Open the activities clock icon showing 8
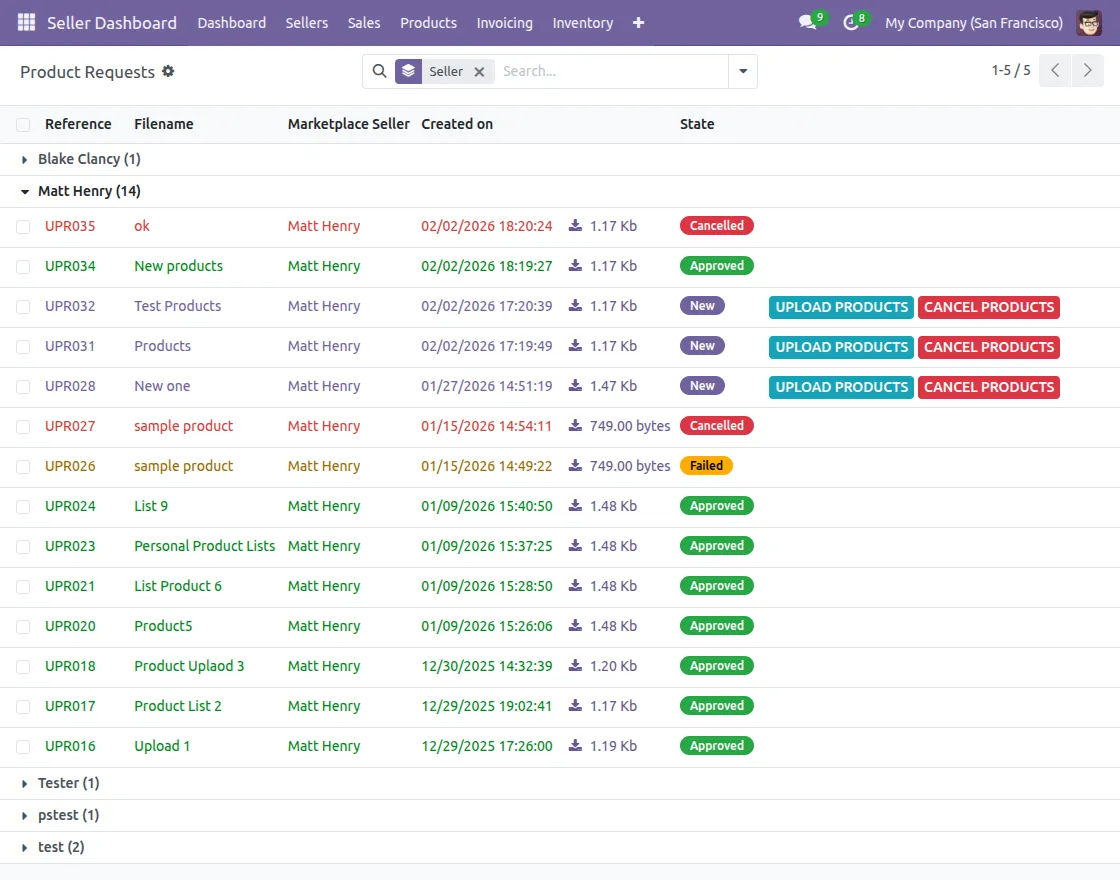The height and width of the screenshot is (880, 1120). pos(851,22)
